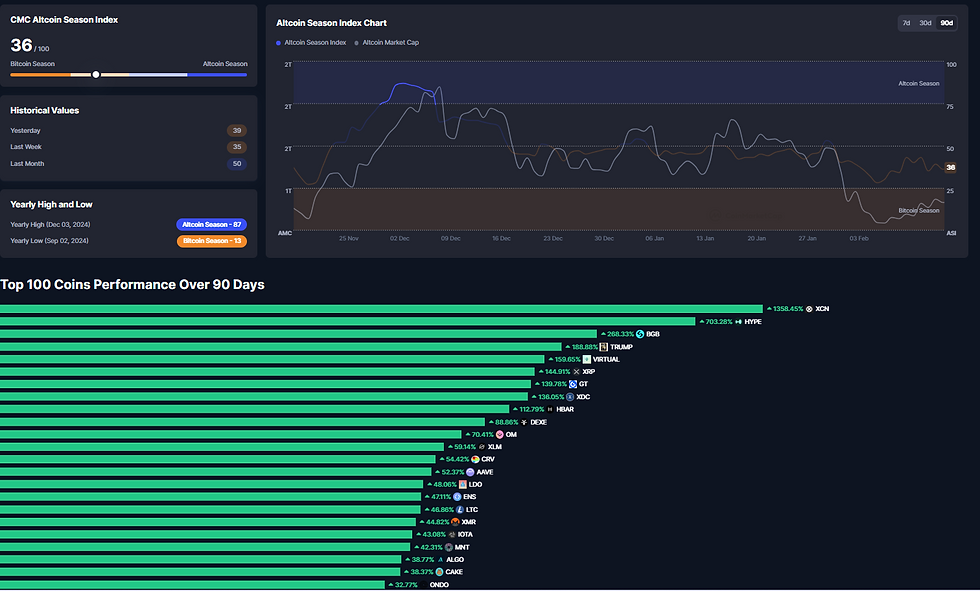This screenshot has width=980, height=591.
Task: Select the 90d chart range
Action: point(947,23)
